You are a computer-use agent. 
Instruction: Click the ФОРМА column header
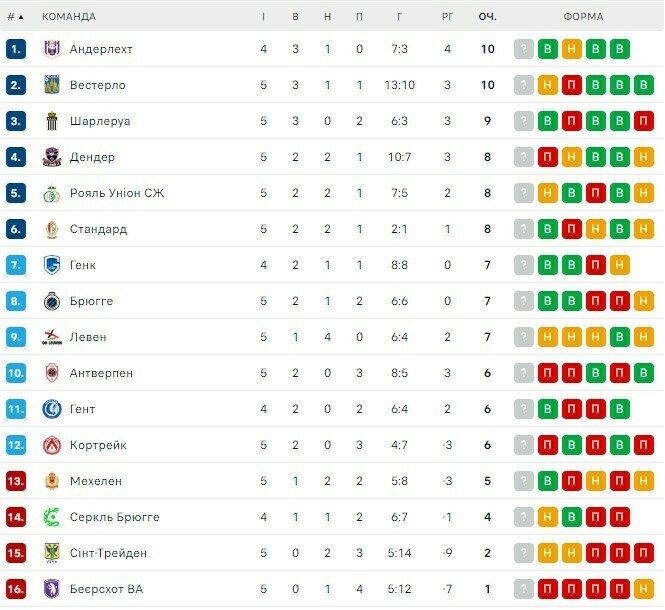pos(583,16)
